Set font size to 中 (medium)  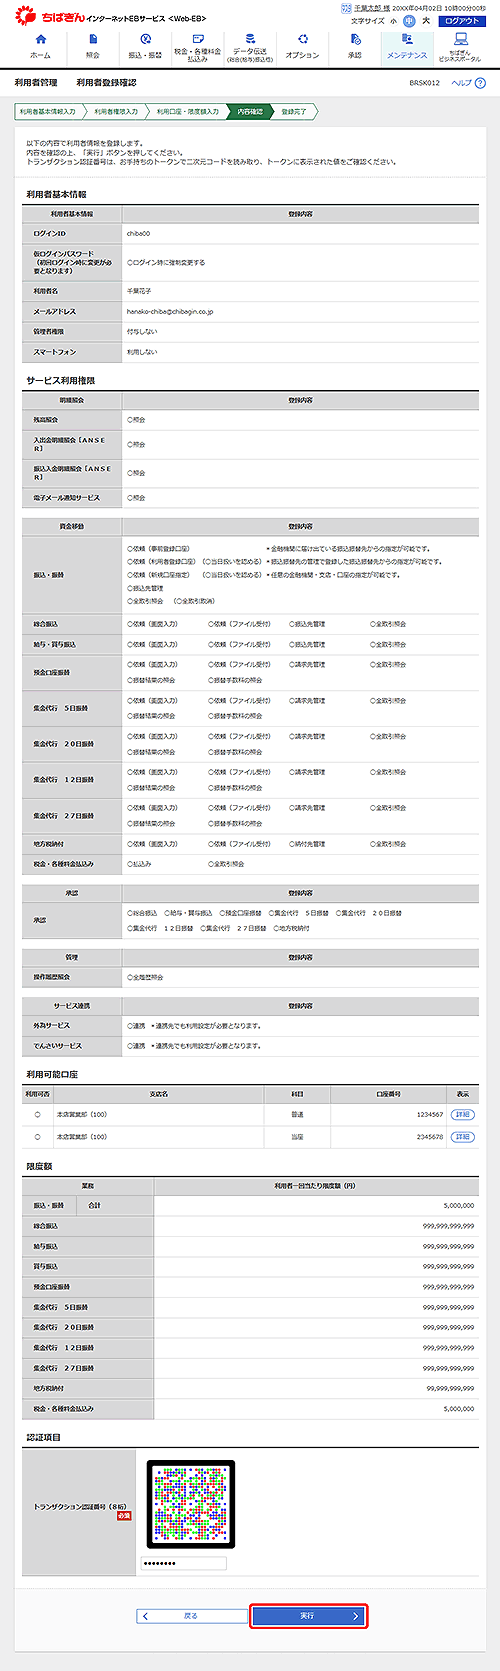pyautogui.click(x=409, y=20)
